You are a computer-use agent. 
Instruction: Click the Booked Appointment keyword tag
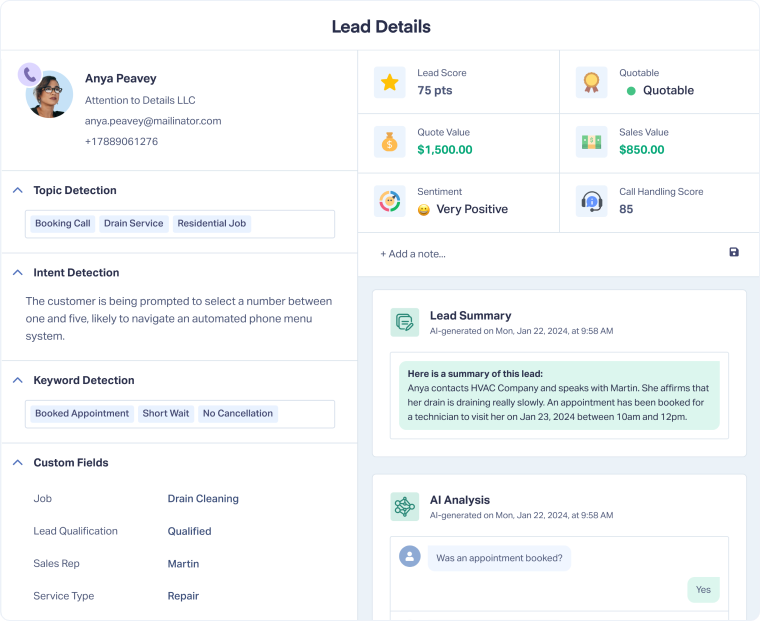coord(82,413)
